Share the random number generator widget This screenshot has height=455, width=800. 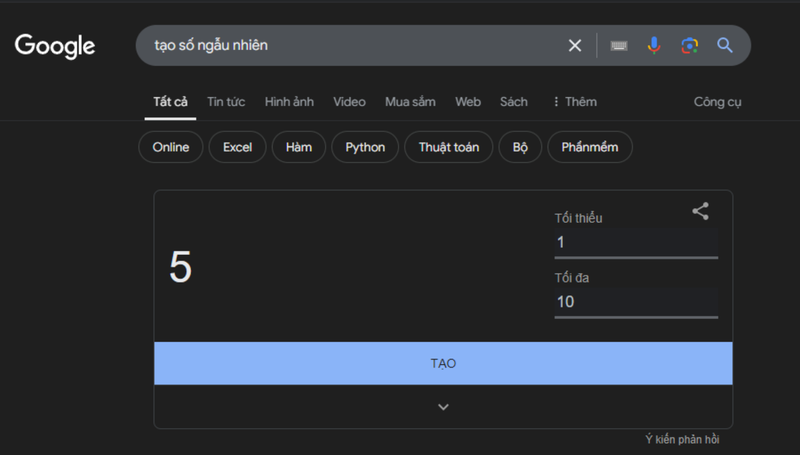[701, 211]
